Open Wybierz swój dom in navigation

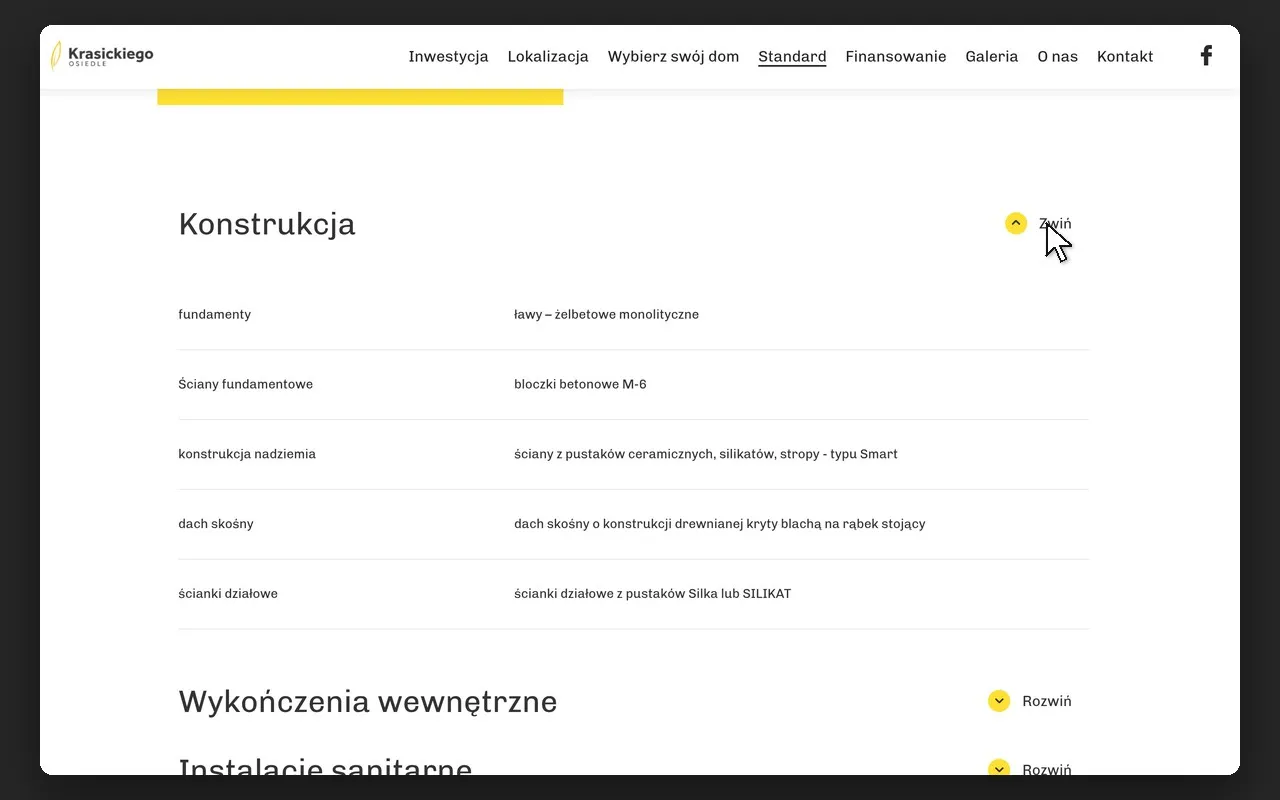pyautogui.click(x=673, y=56)
